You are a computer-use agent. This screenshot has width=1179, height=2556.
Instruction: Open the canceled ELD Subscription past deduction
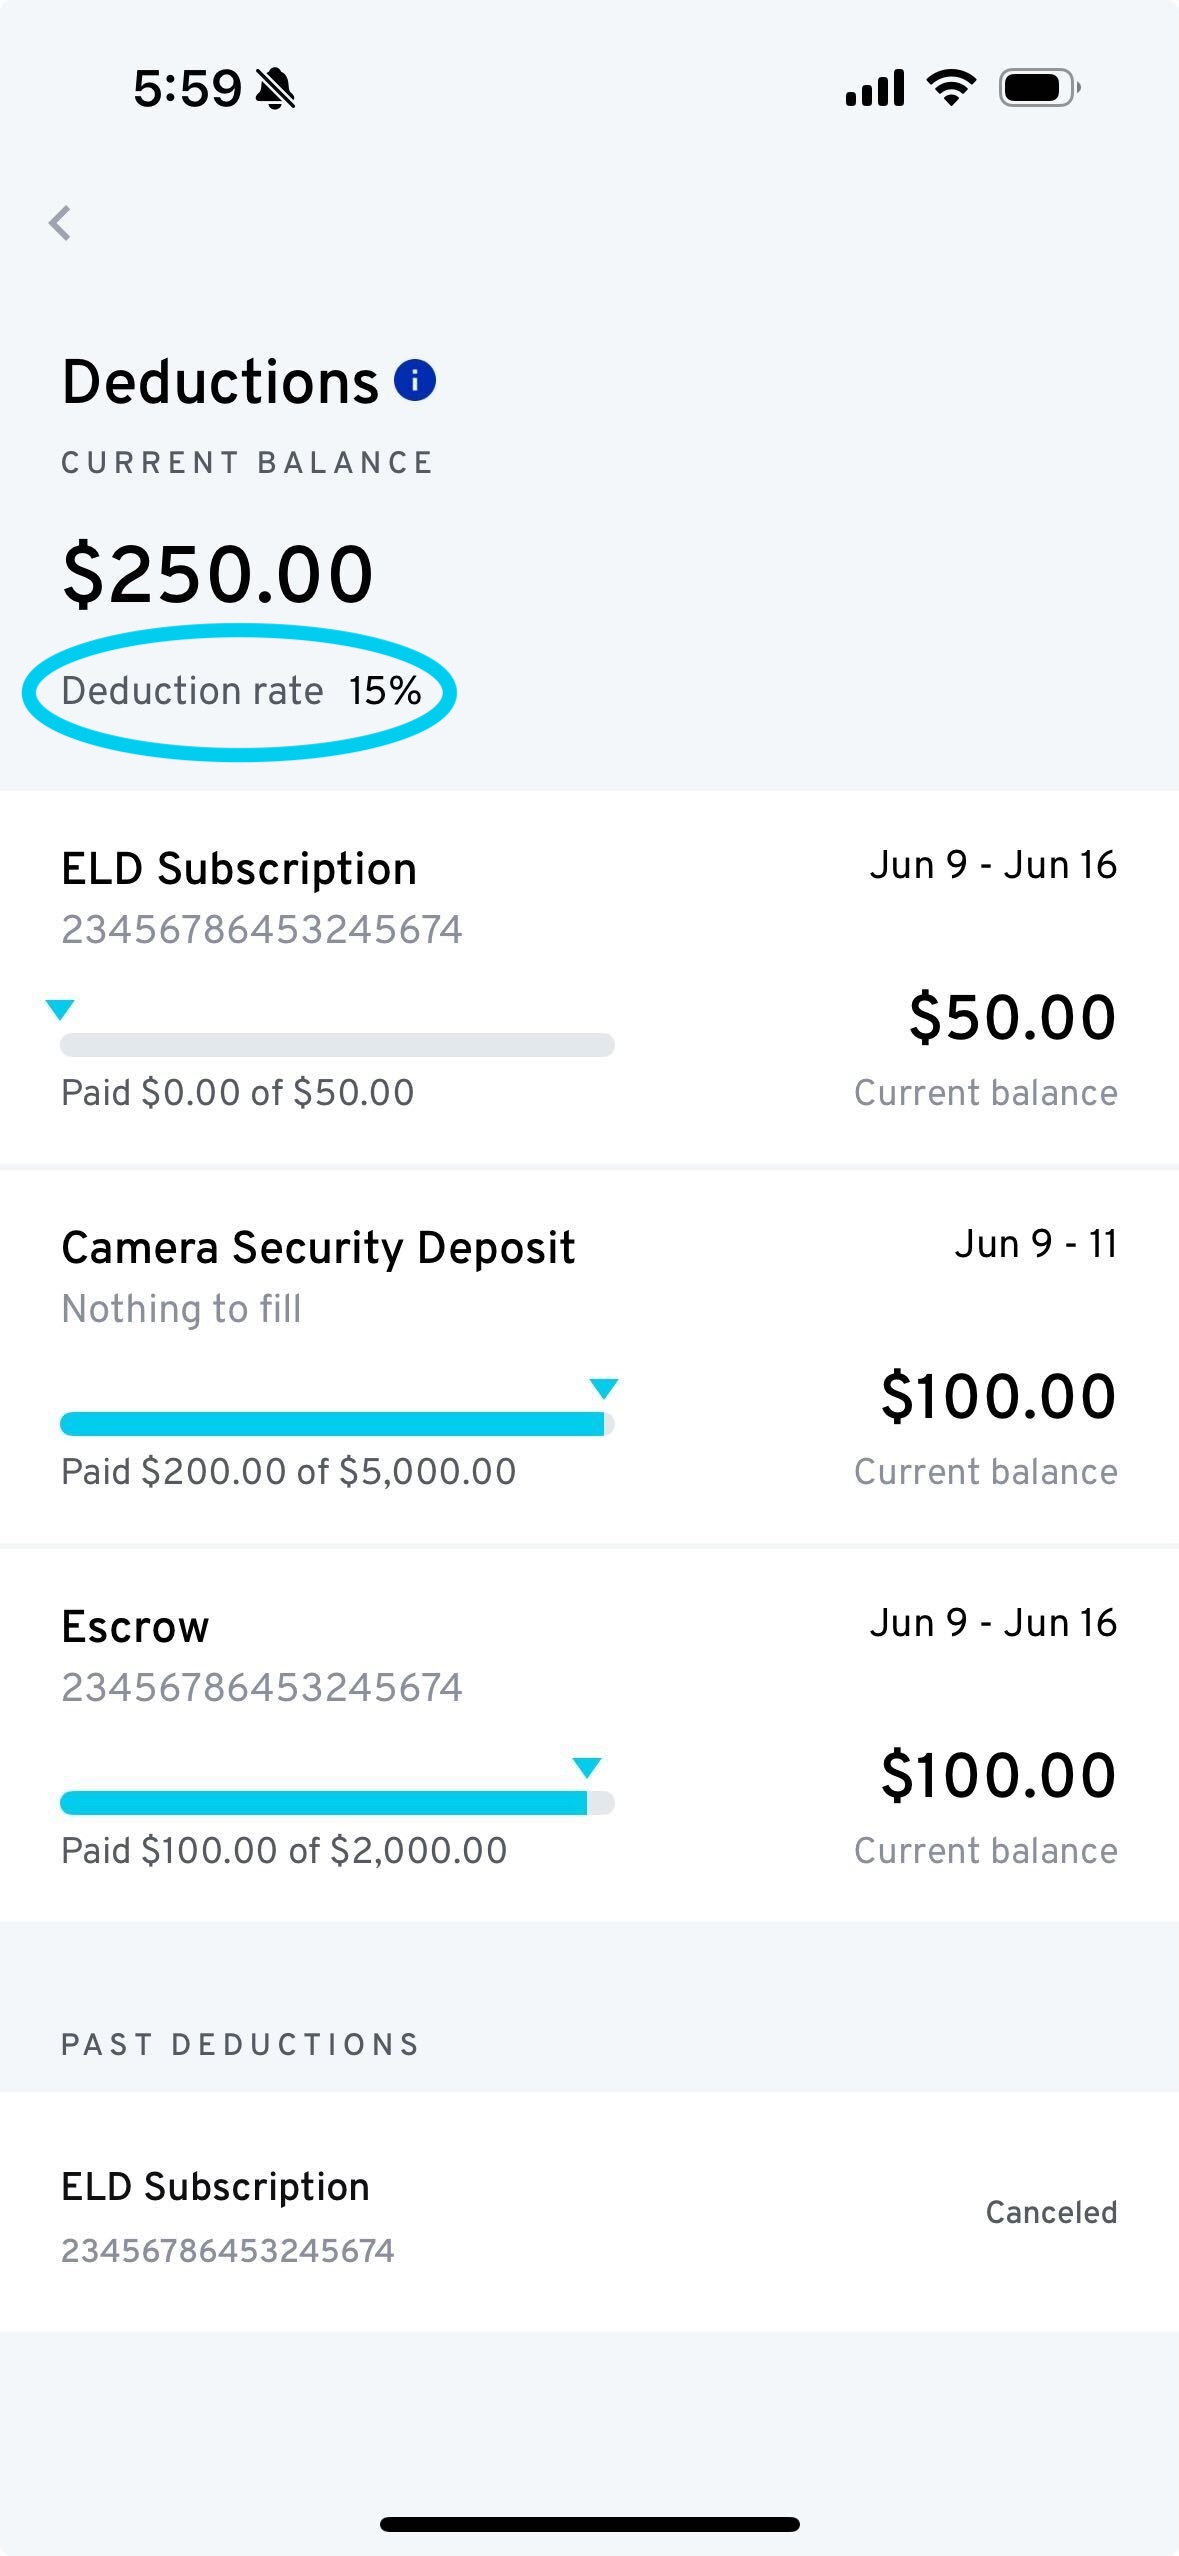pyautogui.click(x=589, y=2212)
